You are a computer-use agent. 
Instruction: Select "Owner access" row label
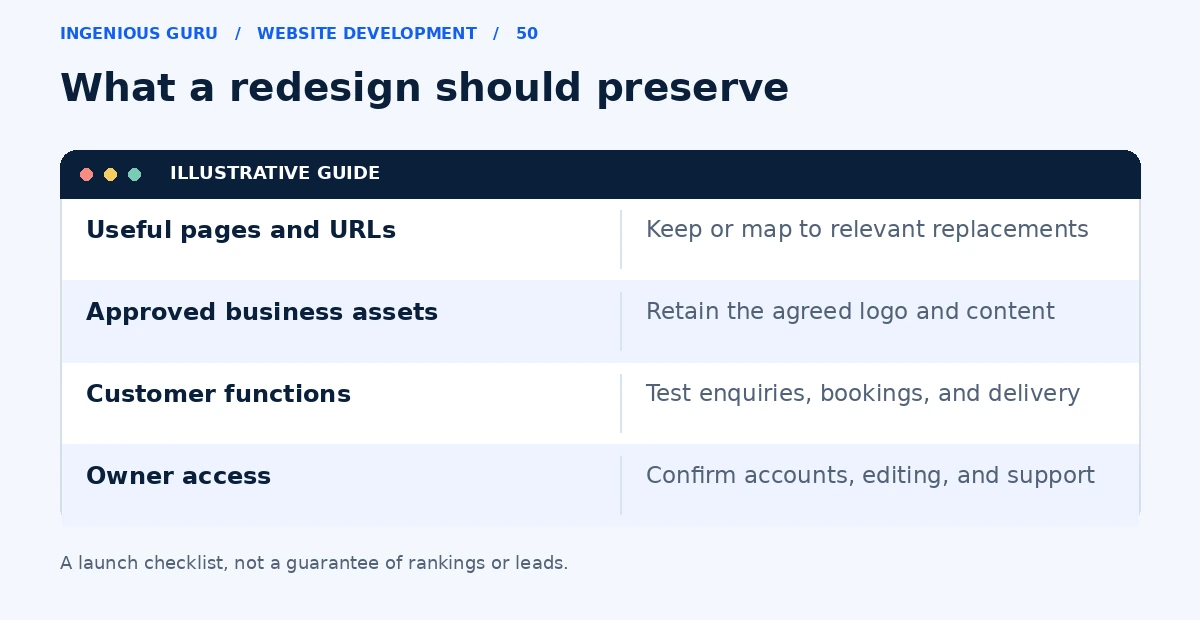[x=178, y=476]
